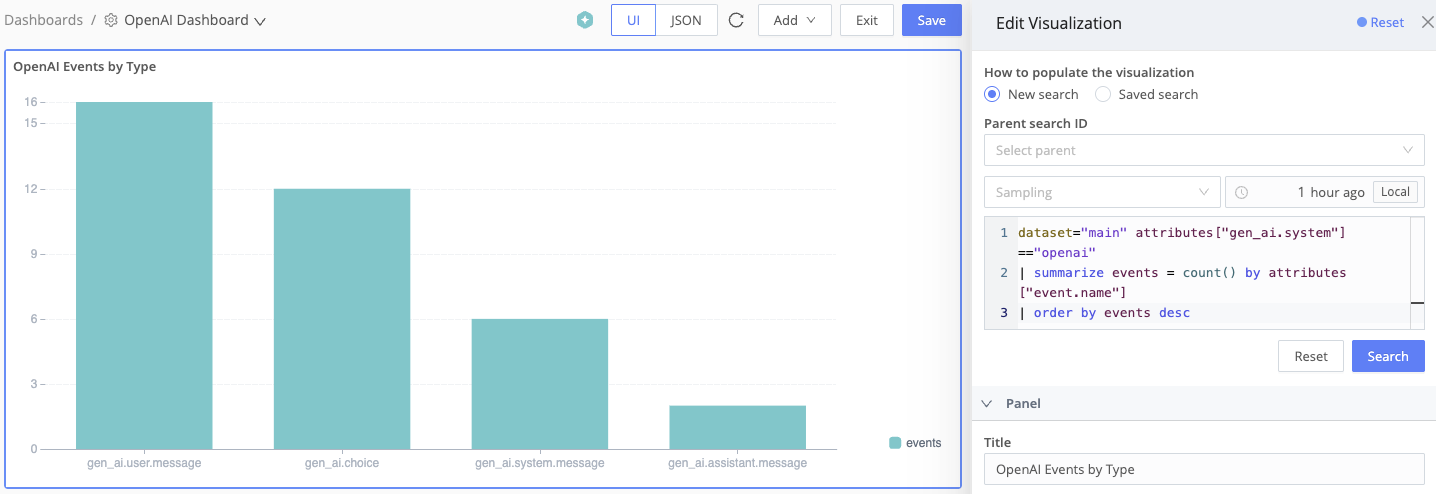Click the events legend color swatch
1436x494 pixels.
(x=895, y=443)
